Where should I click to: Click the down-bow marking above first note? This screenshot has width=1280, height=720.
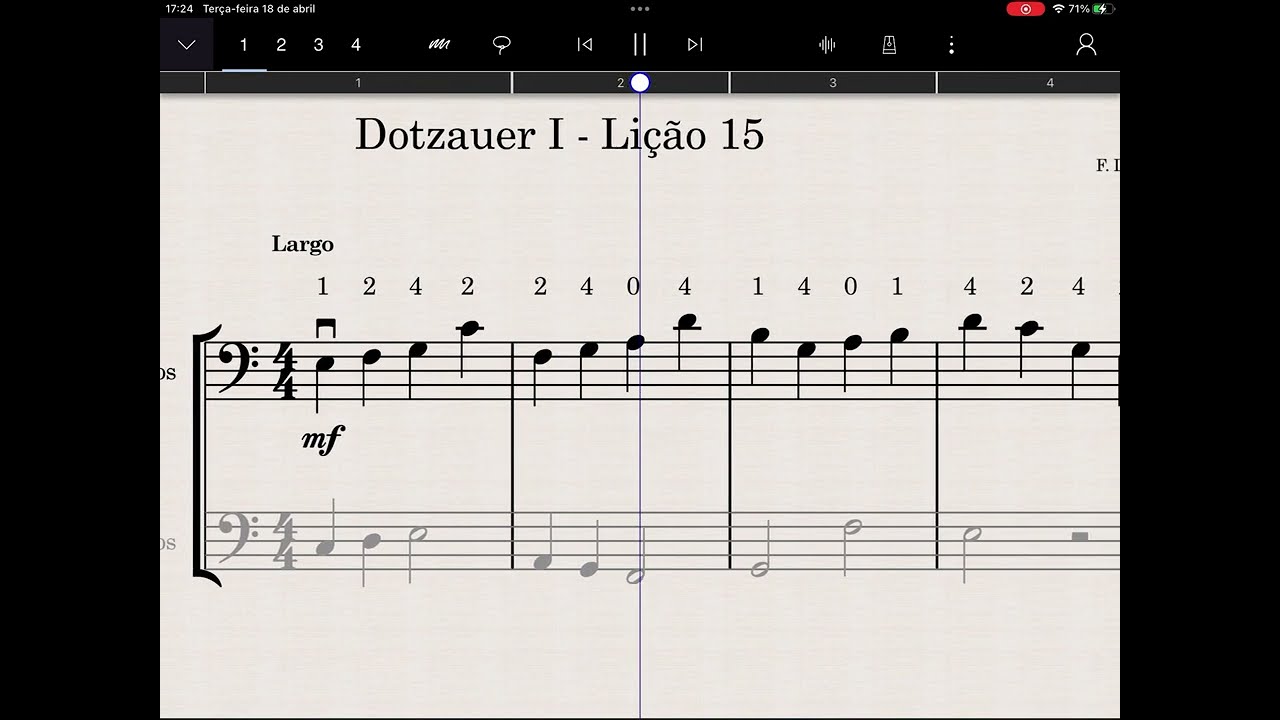[x=324, y=328]
